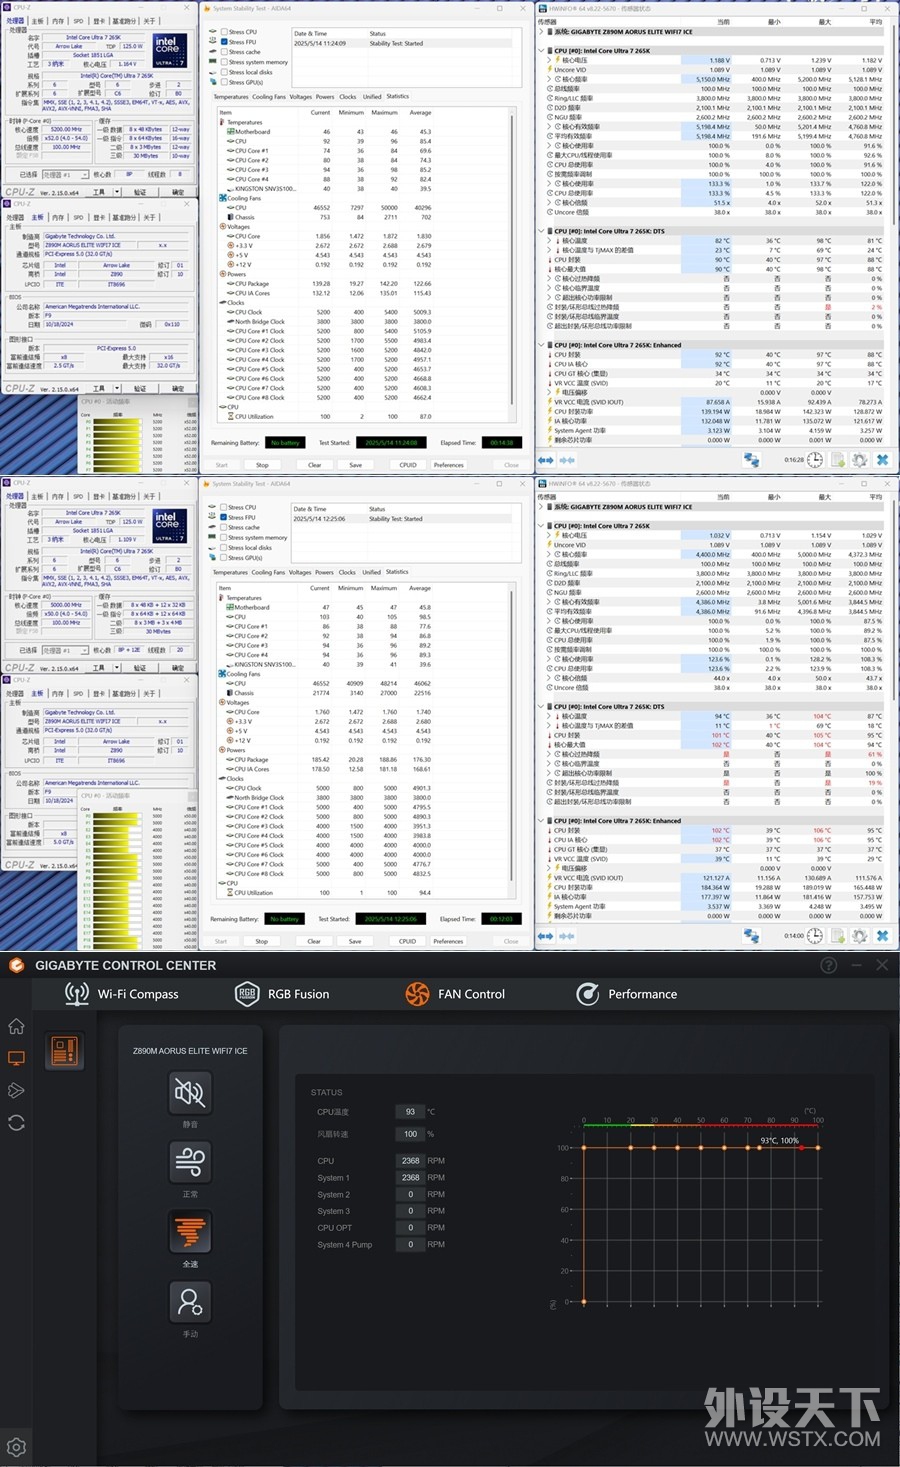Image resolution: width=900 pixels, height=1467 pixels.
Task: Click statistics list scrollbar in AIDA64 started 11:24:09
Action: coord(514,264)
